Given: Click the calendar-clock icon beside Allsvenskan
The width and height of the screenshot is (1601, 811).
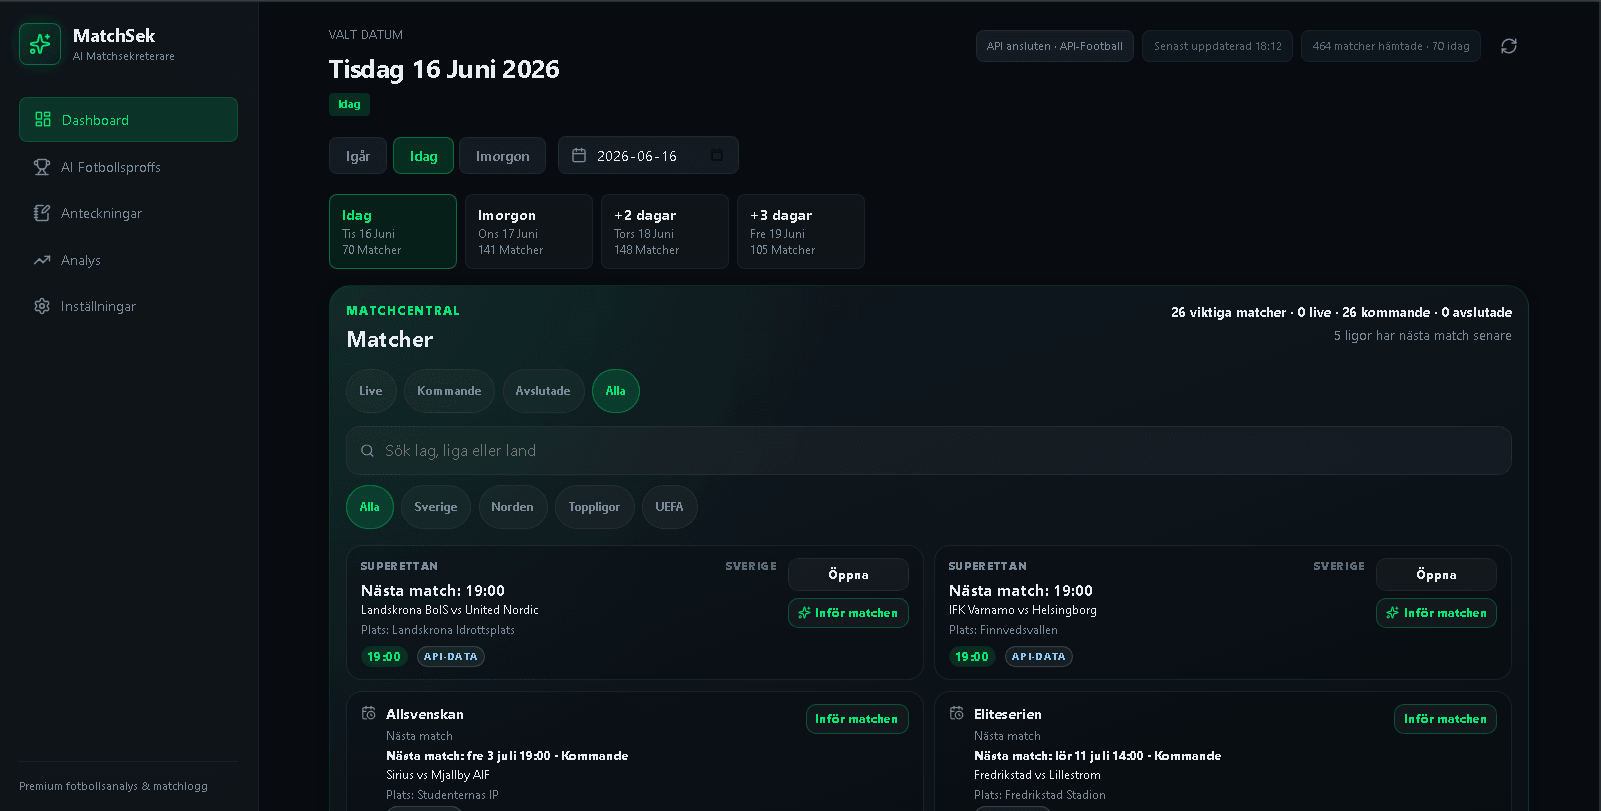Looking at the screenshot, I should [369, 713].
